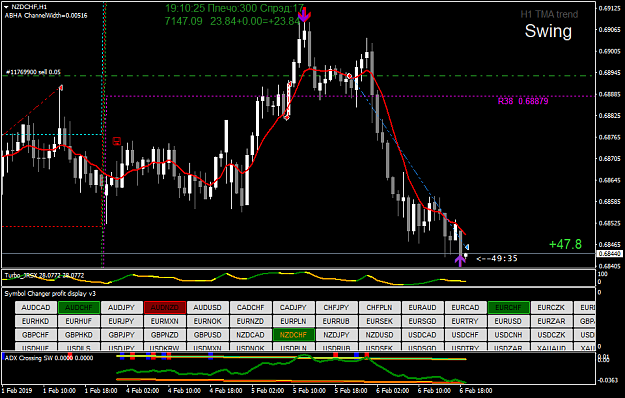Screen dimensions: 625x398
Task: Select the NZDCAD button
Action: tap(250, 335)
